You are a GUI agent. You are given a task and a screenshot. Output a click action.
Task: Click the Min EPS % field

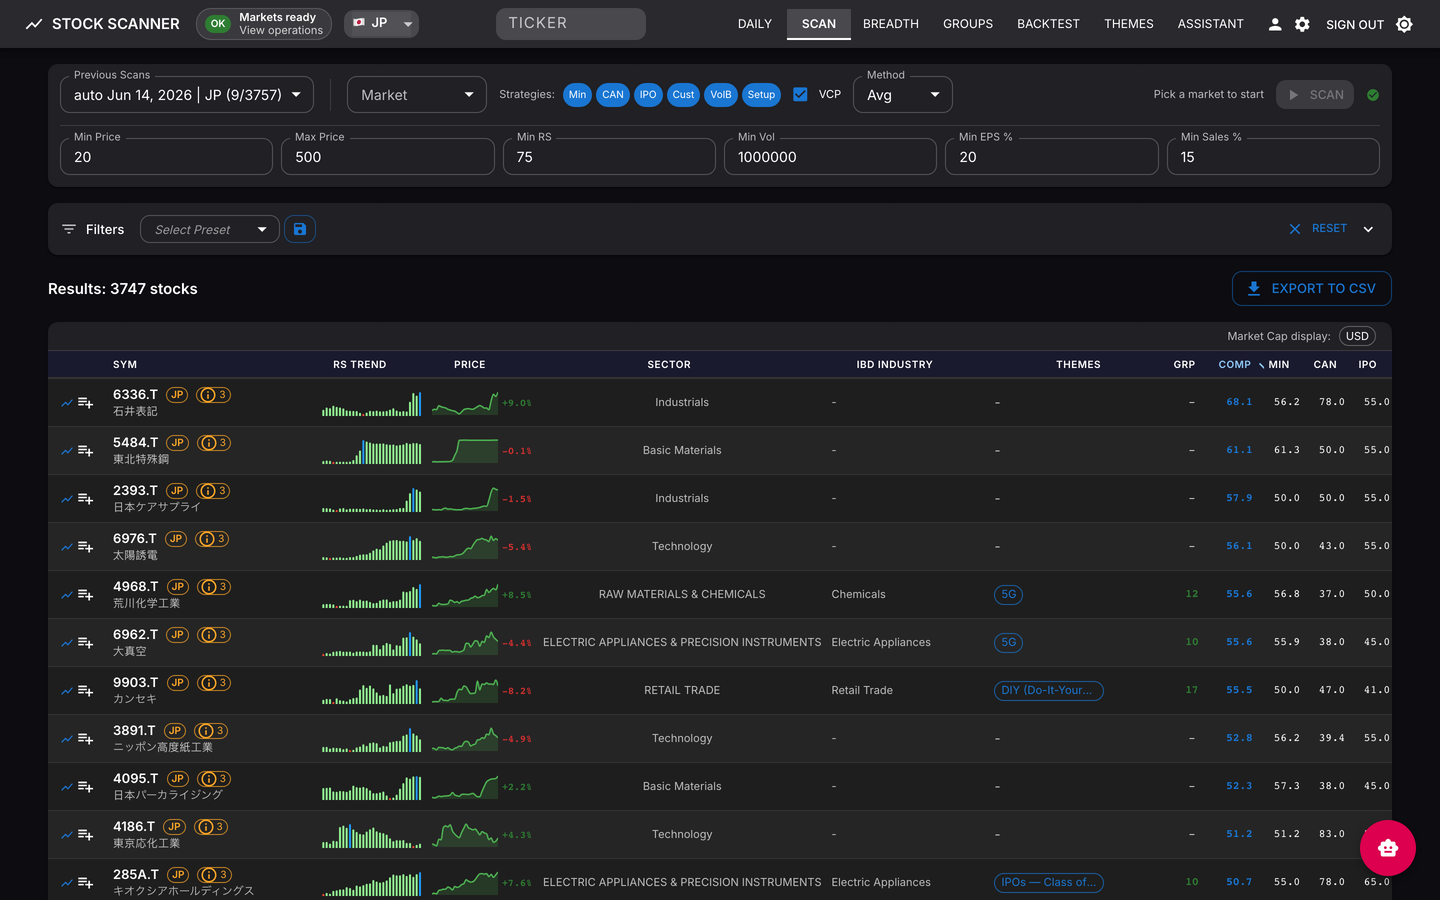pos(1052,157)
